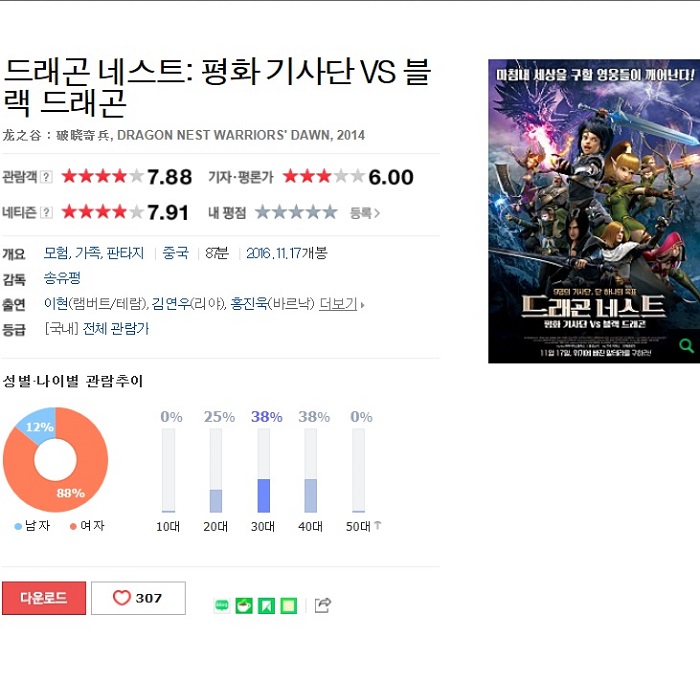
Task: Click the heart like icon
Action: coord(121,597)
